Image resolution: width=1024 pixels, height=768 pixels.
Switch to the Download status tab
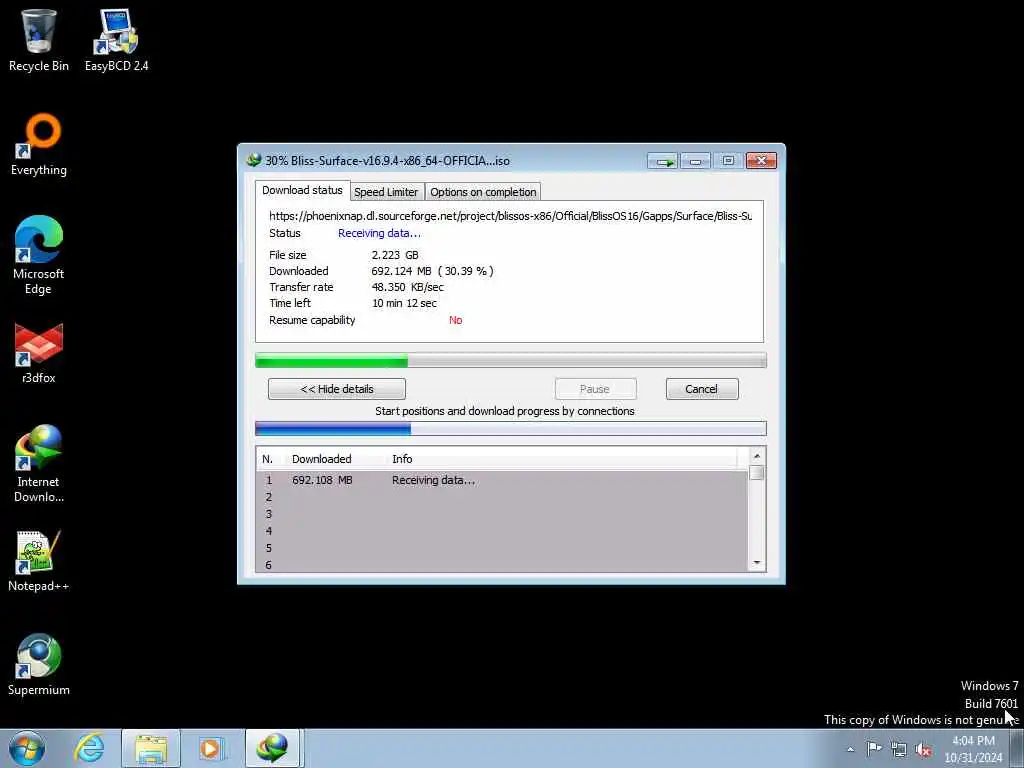[302, 190]
